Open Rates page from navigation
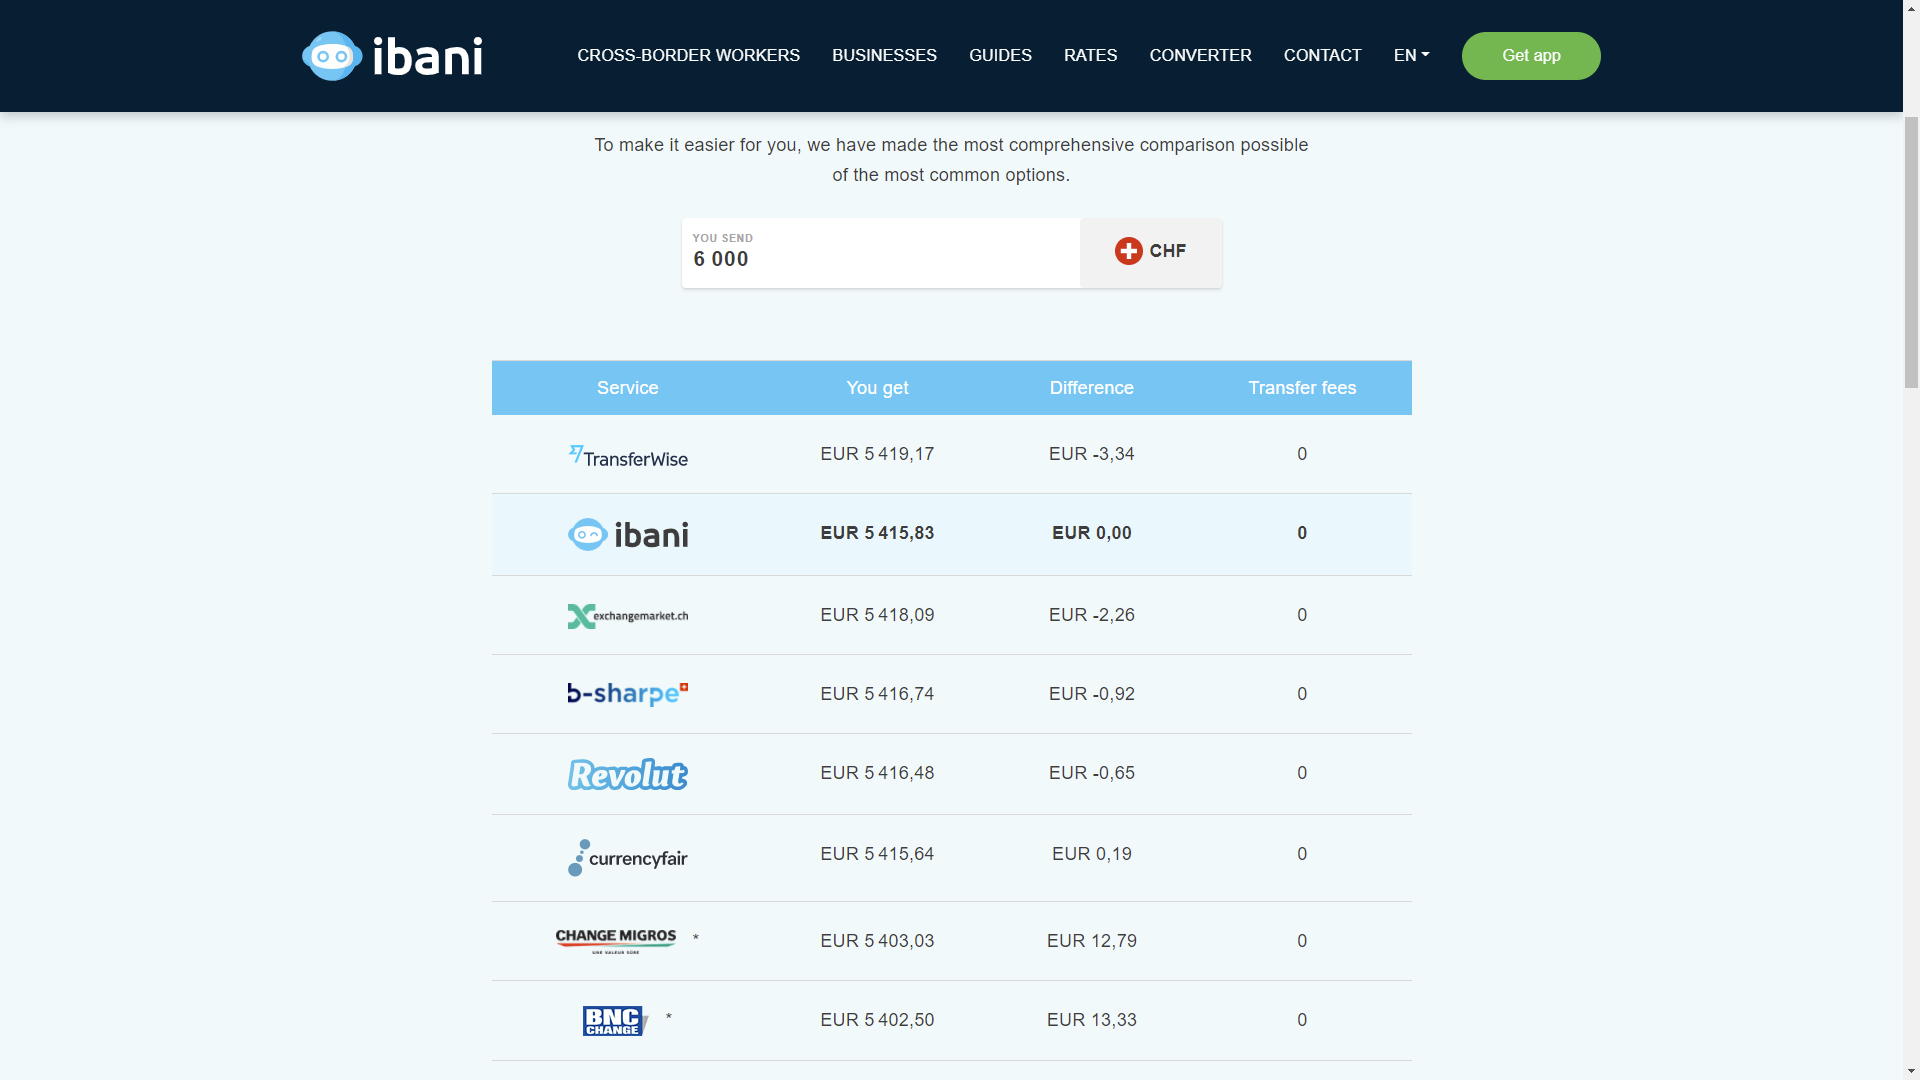This screenshot has height=1080, width=1920. click(x=1090, y=55)
